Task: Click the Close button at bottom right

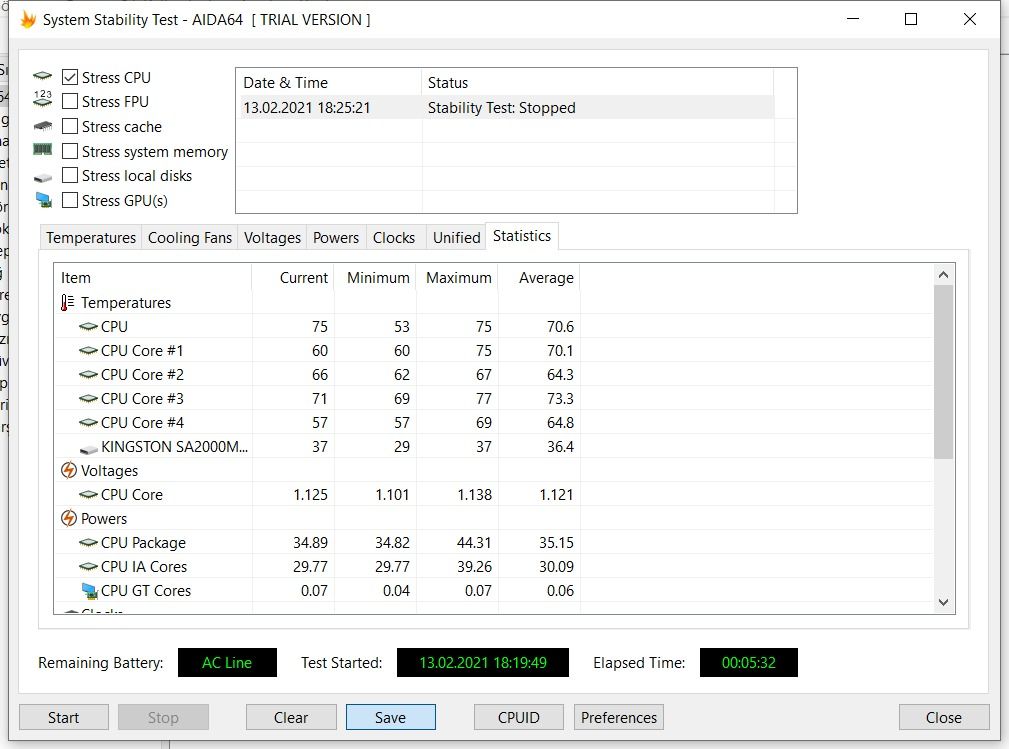Action: 944,717
